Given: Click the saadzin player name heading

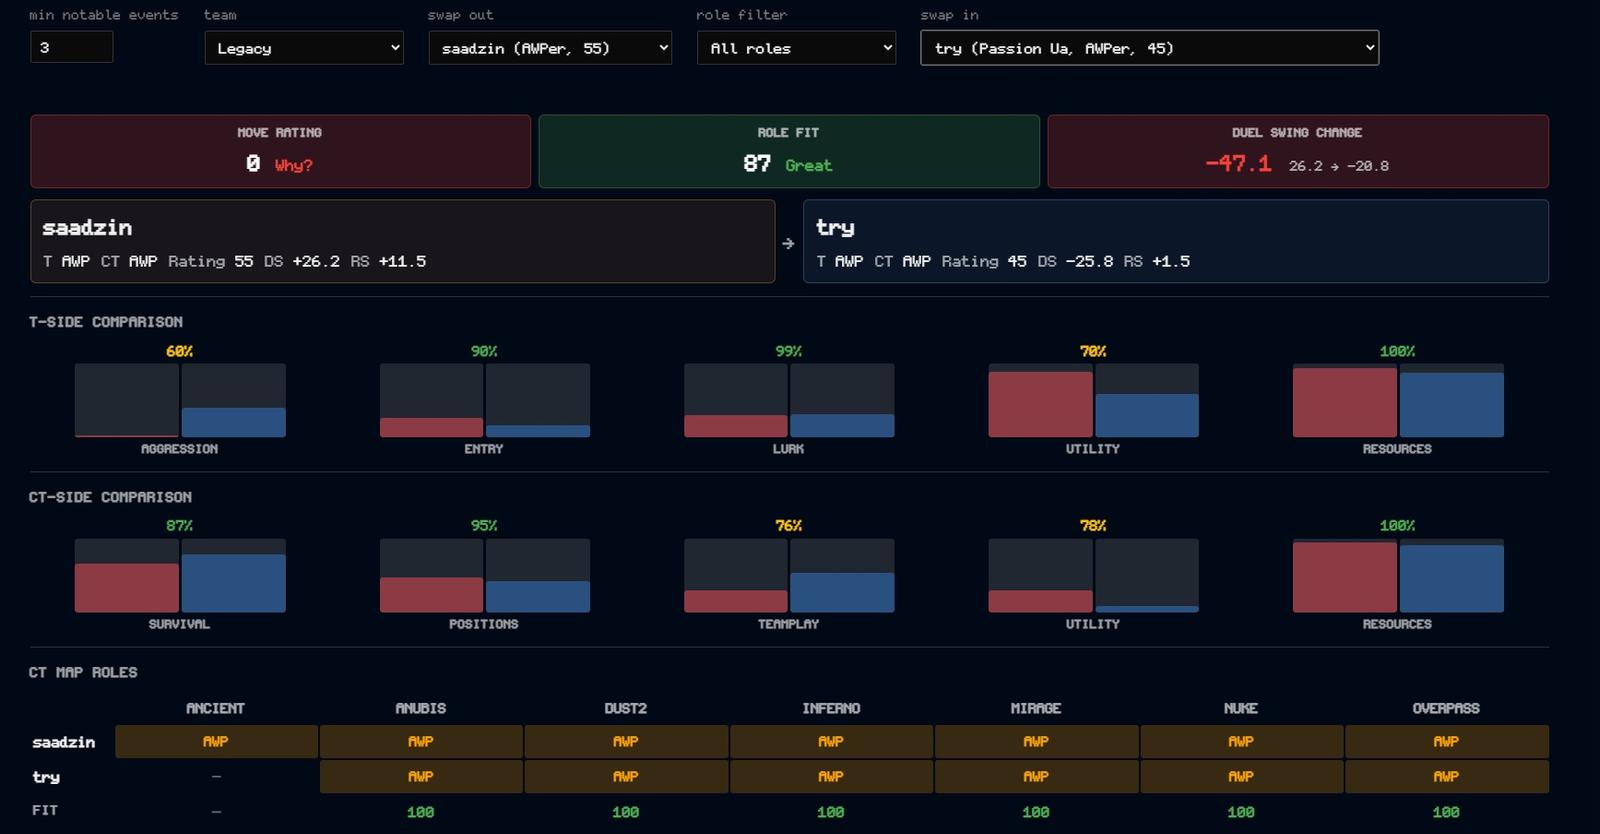Looking at the screenshot, I should click(87, 227).
